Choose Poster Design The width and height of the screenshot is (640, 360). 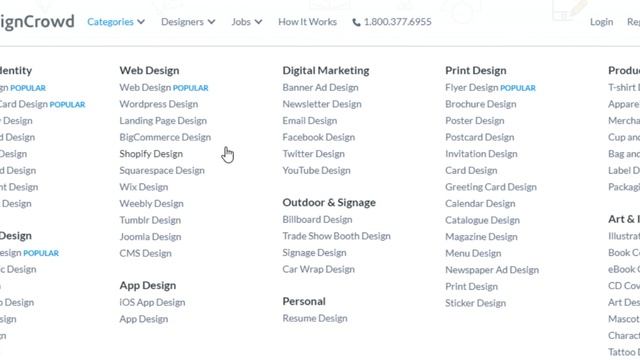pyautogui.click(x=475, y=121)
